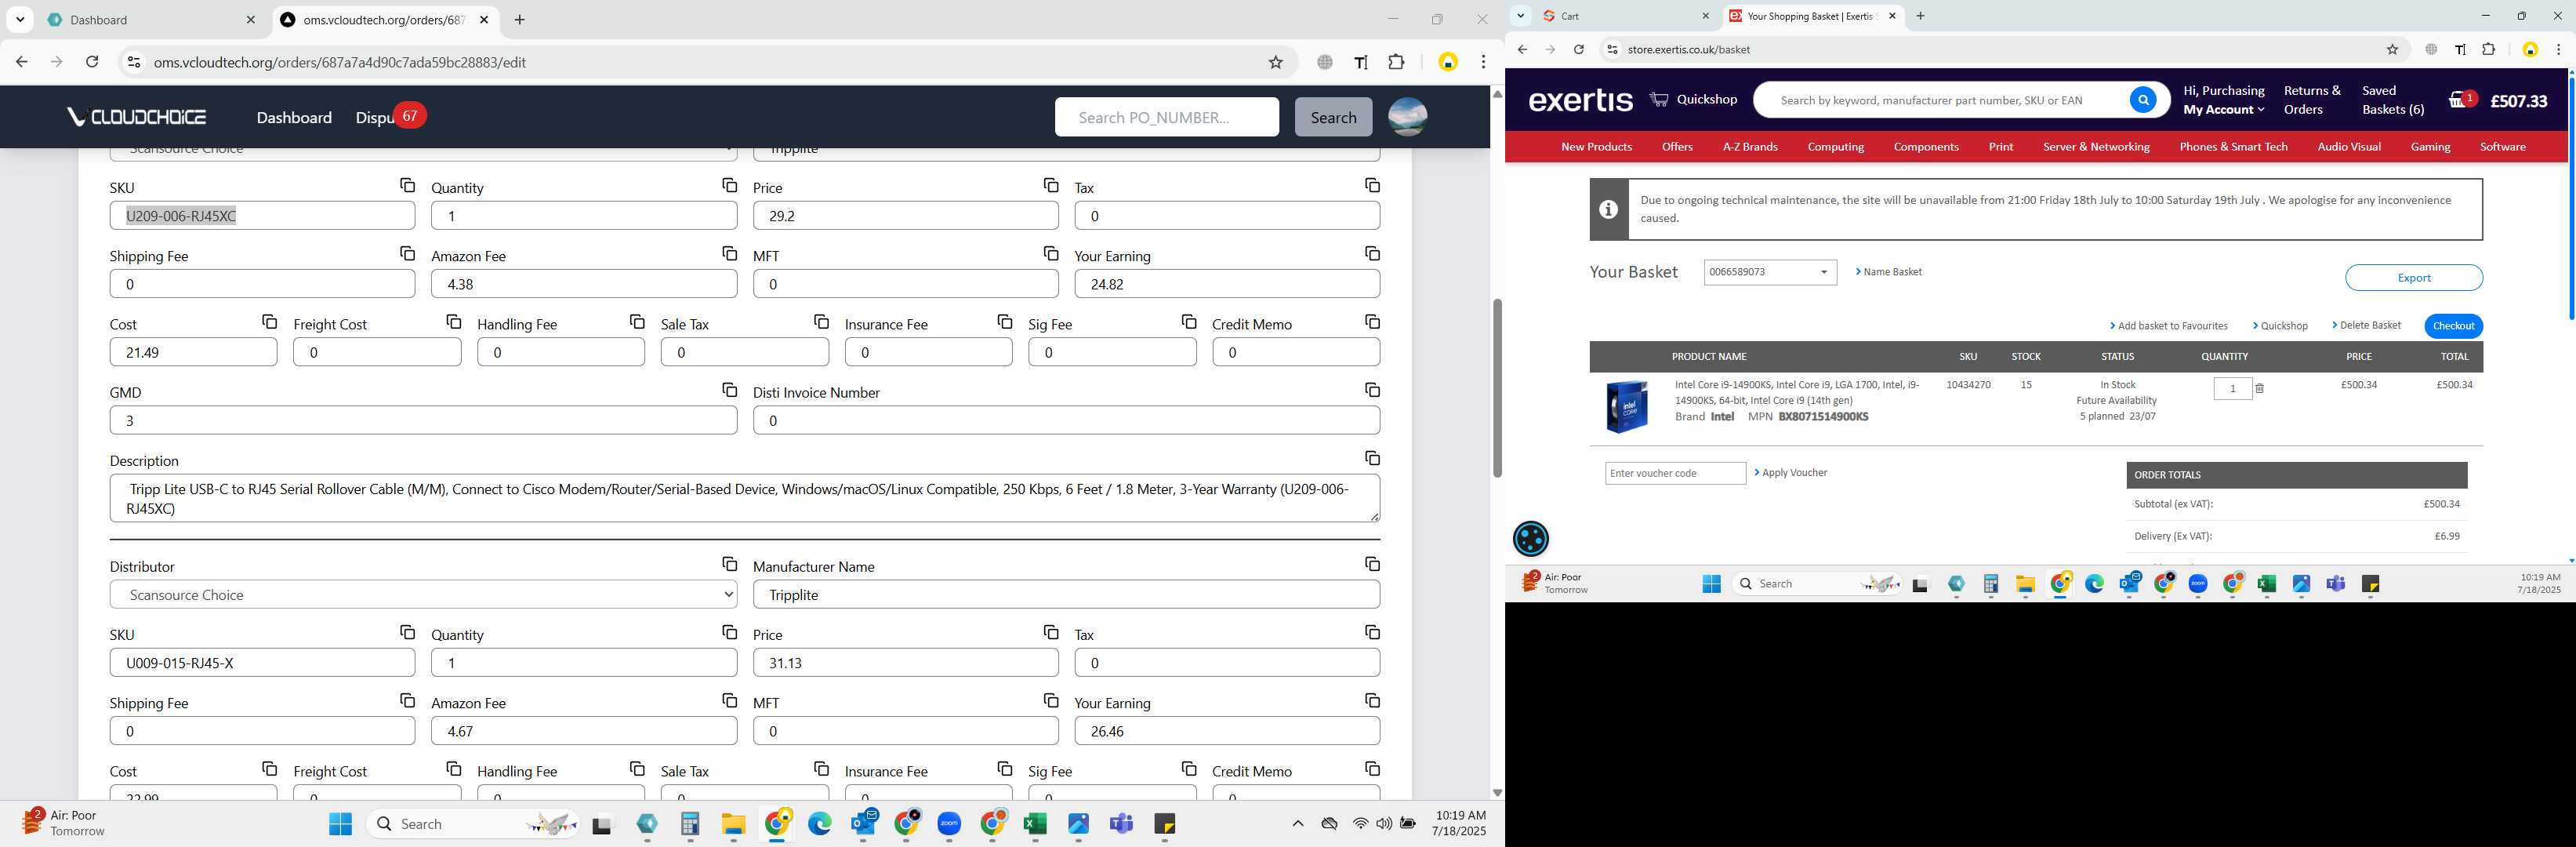Open Computing menu on Exertis
The height and width of the screenshot is (847, 2576).
click(x=1835, y=147)
